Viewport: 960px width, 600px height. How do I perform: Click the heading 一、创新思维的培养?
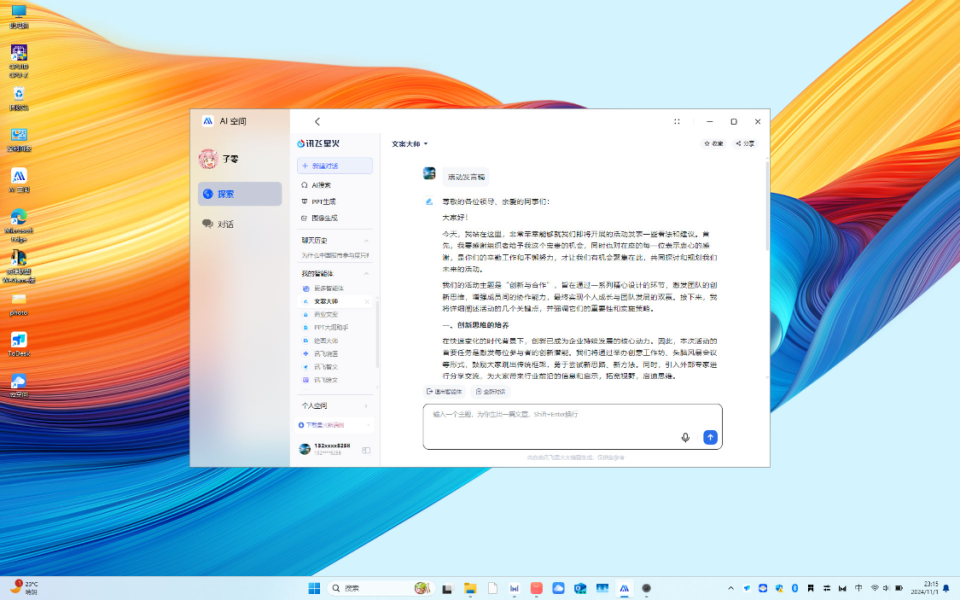475,325
